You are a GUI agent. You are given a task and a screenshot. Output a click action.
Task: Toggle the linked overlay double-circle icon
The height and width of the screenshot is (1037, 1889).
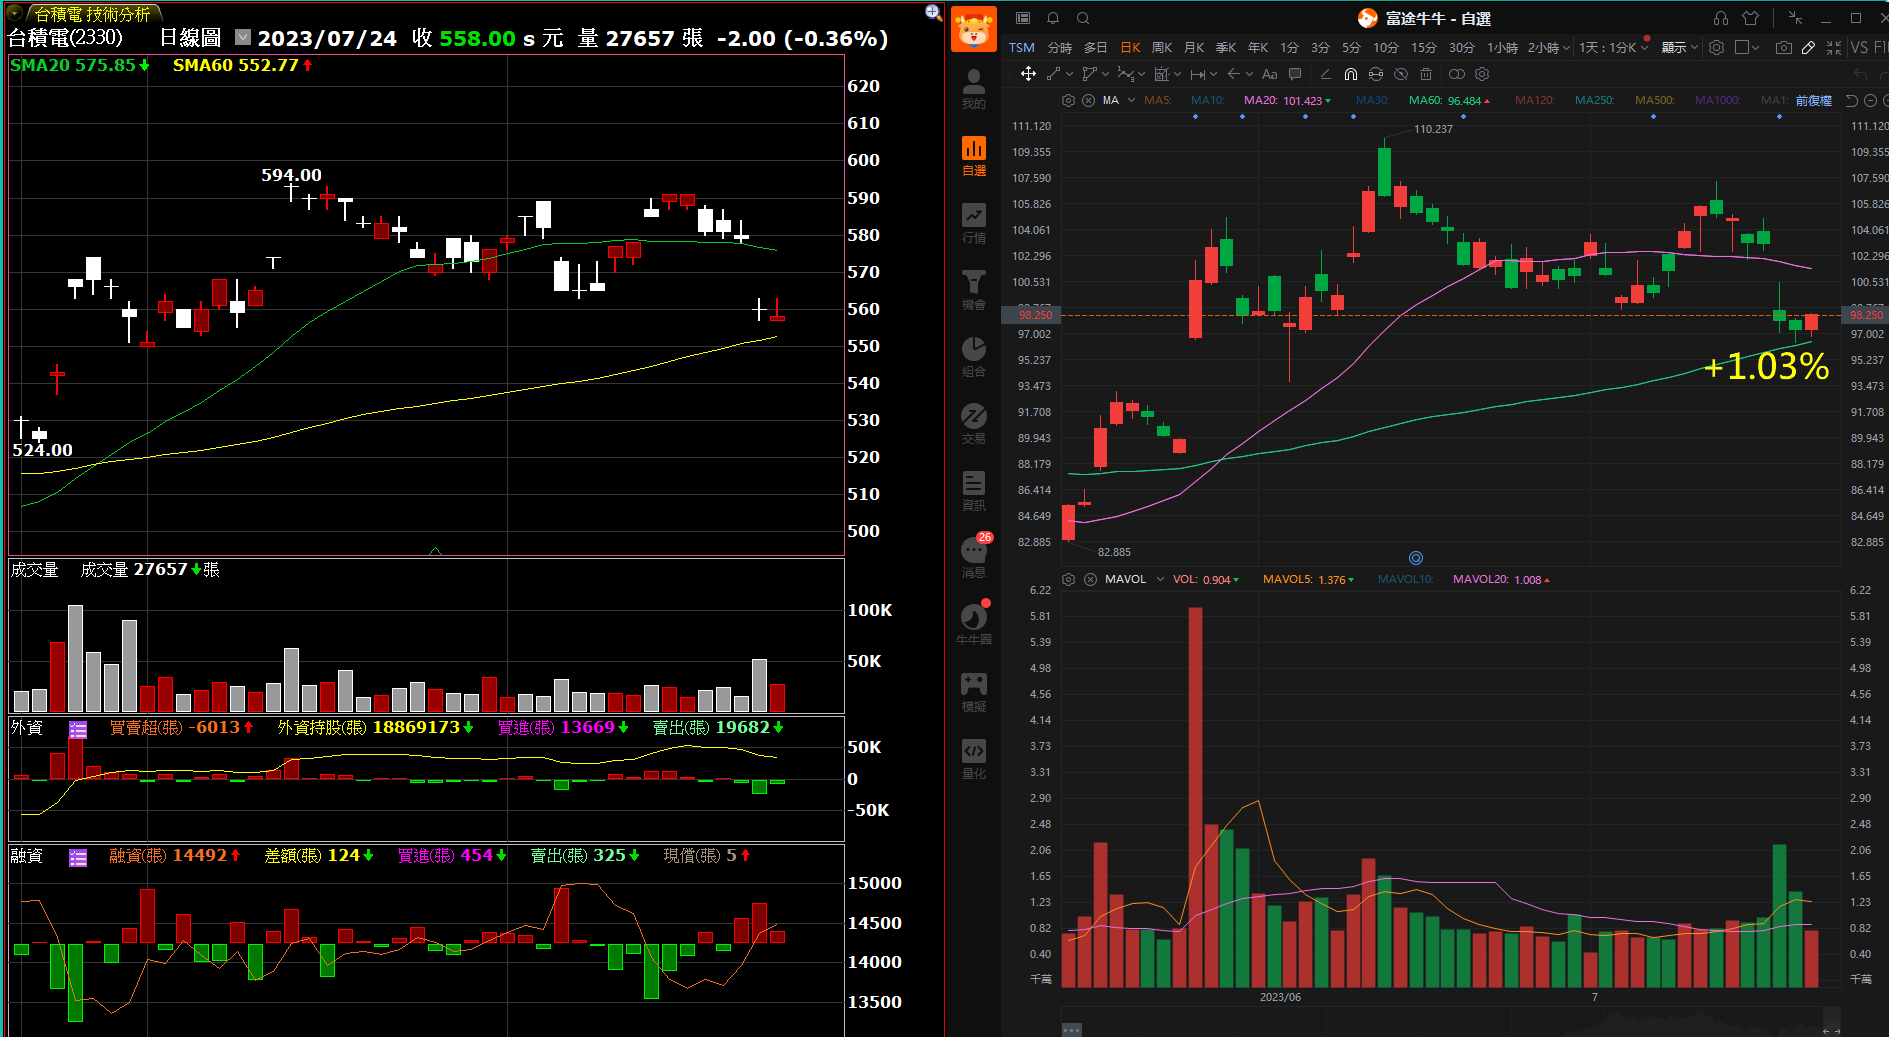pos(1457,74)
